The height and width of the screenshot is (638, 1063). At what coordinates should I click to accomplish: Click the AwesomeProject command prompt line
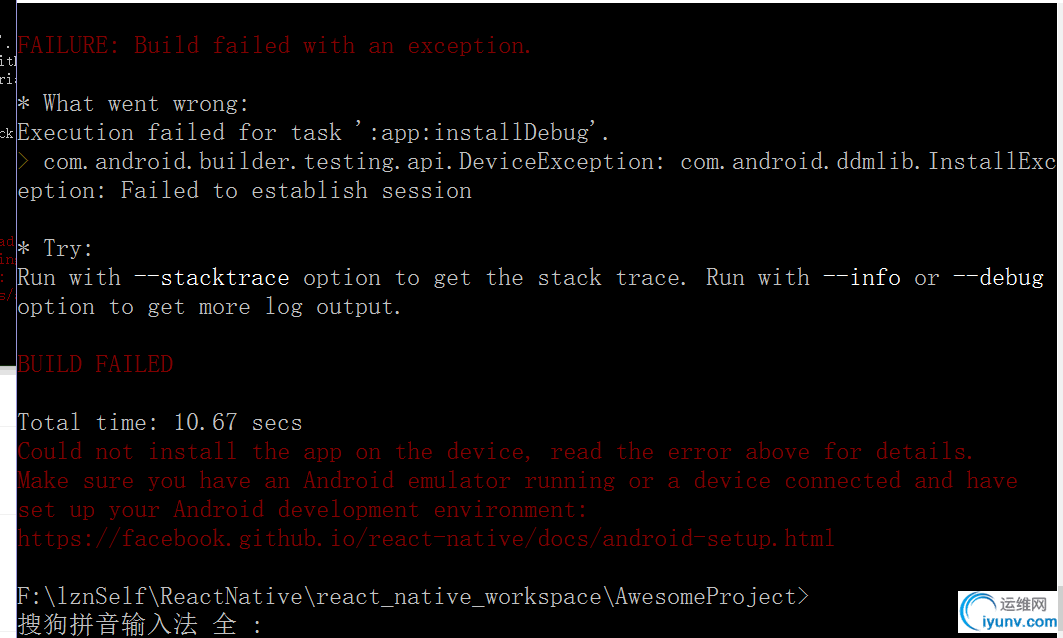point(412,597)
